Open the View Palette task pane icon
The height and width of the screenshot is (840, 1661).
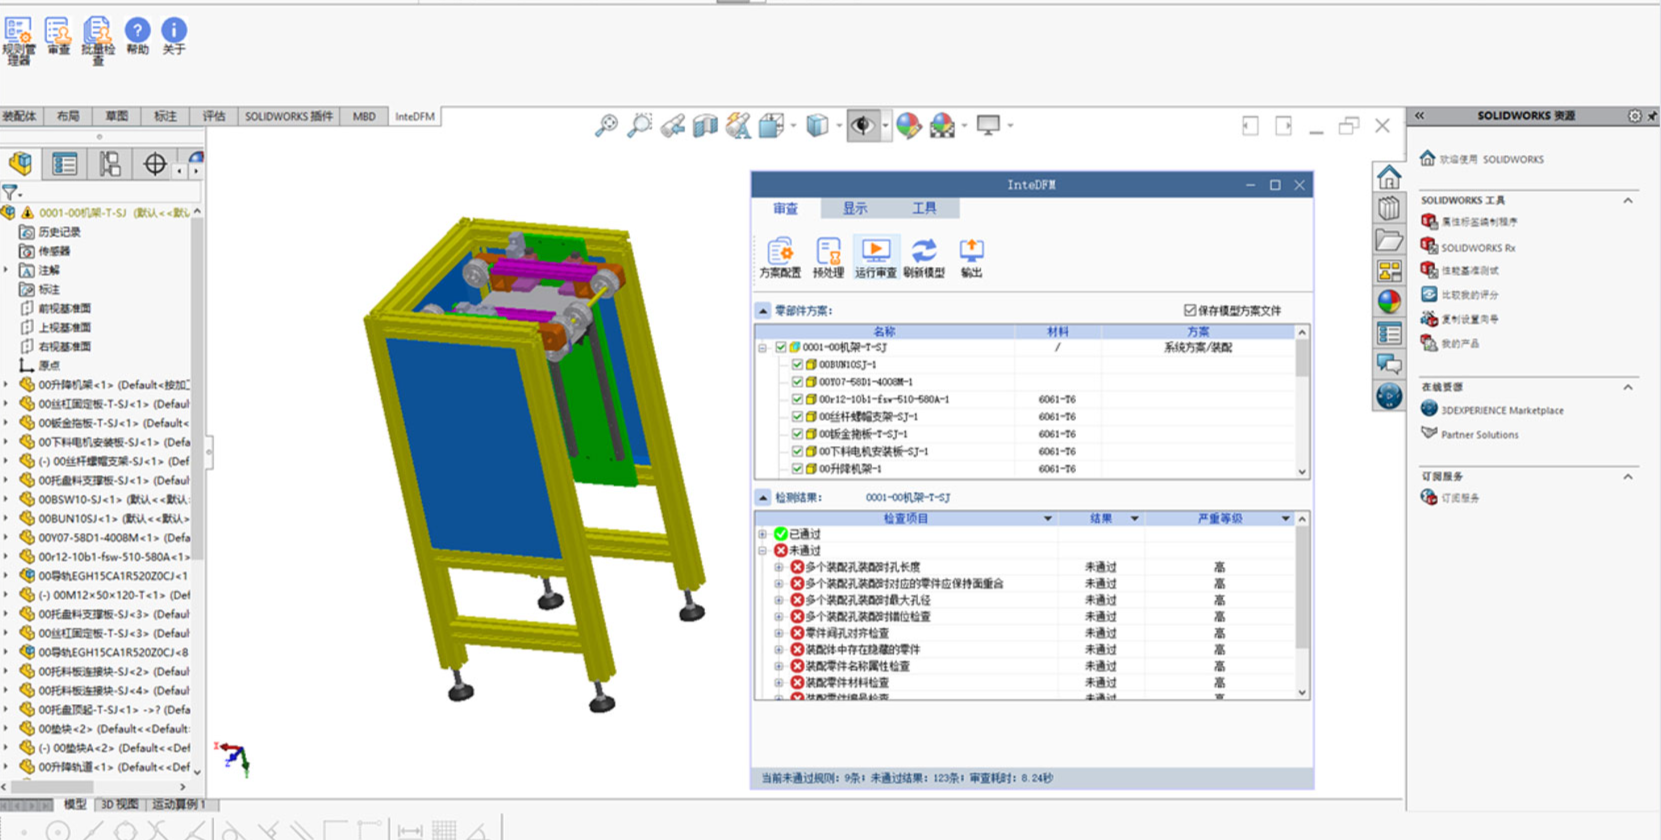tap(1389, 271)
